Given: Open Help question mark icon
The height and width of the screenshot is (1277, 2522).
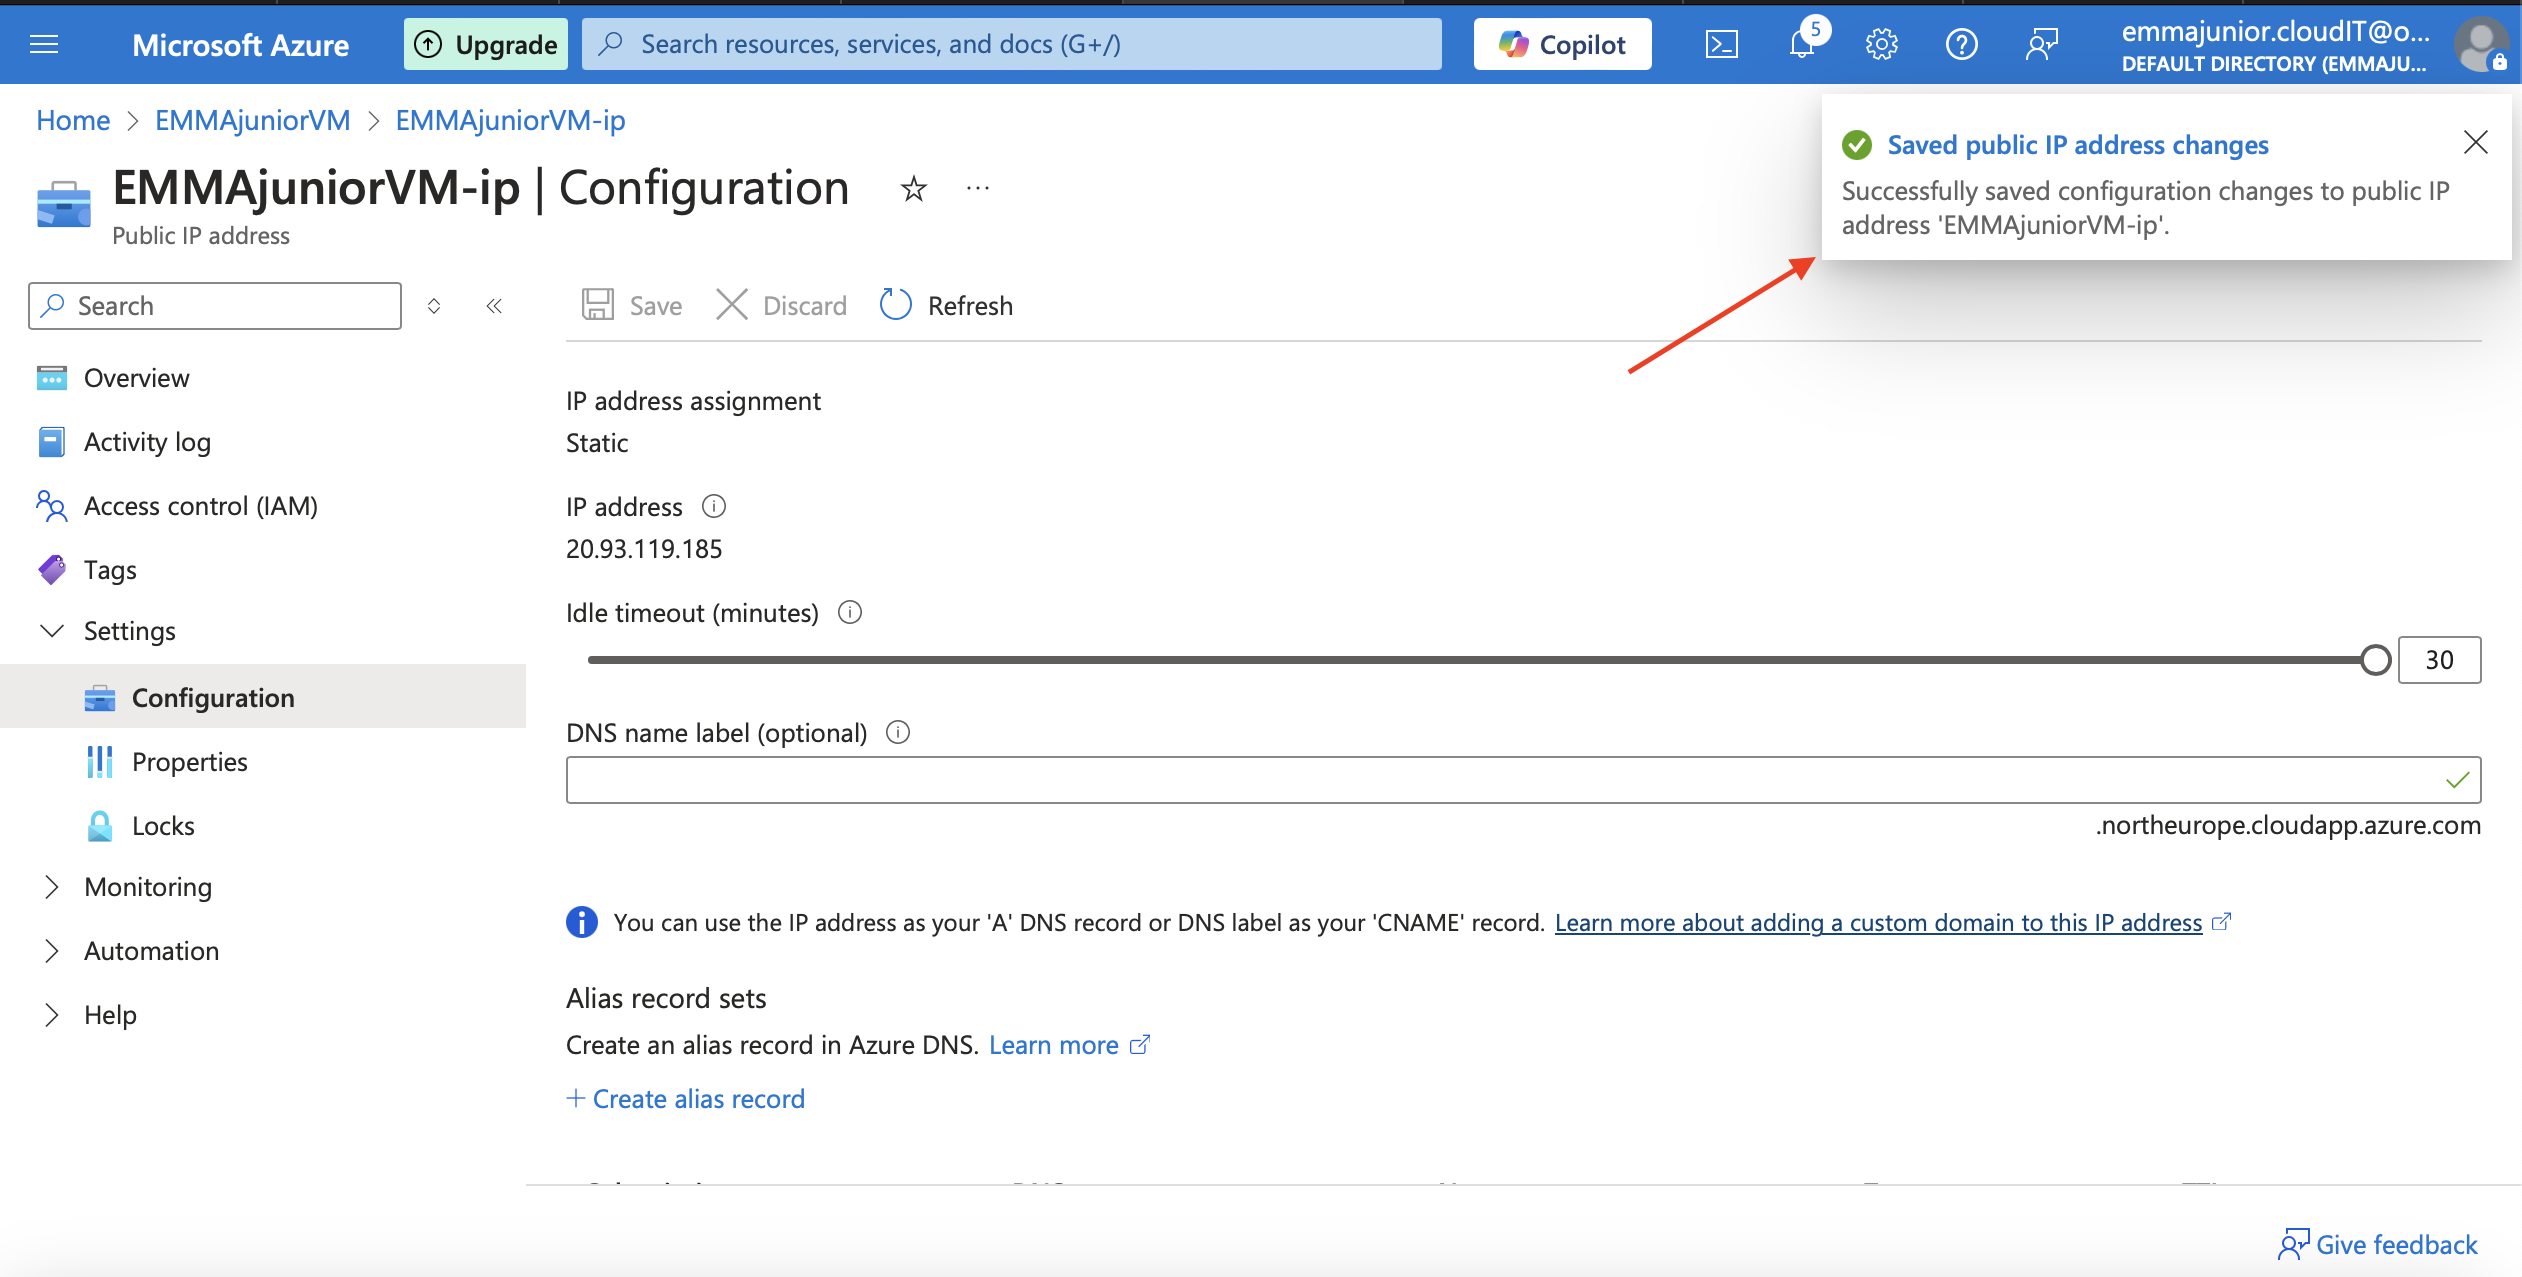Looking at the screenshot, I should coord(1961,44).
